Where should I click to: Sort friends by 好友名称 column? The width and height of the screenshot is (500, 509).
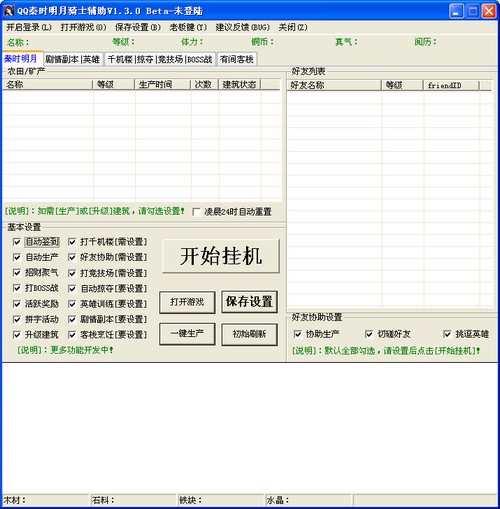click(334, 85)
